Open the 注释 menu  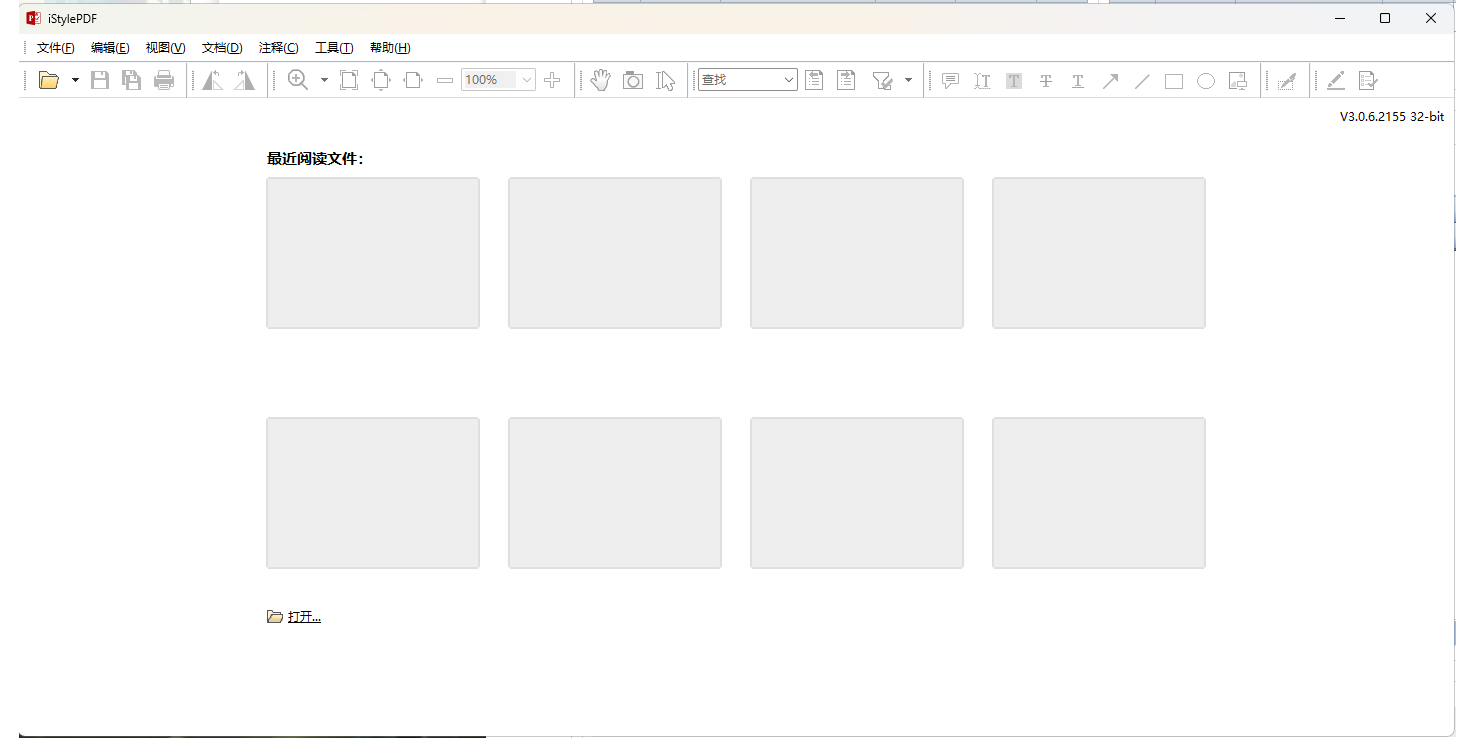(277, 47)
